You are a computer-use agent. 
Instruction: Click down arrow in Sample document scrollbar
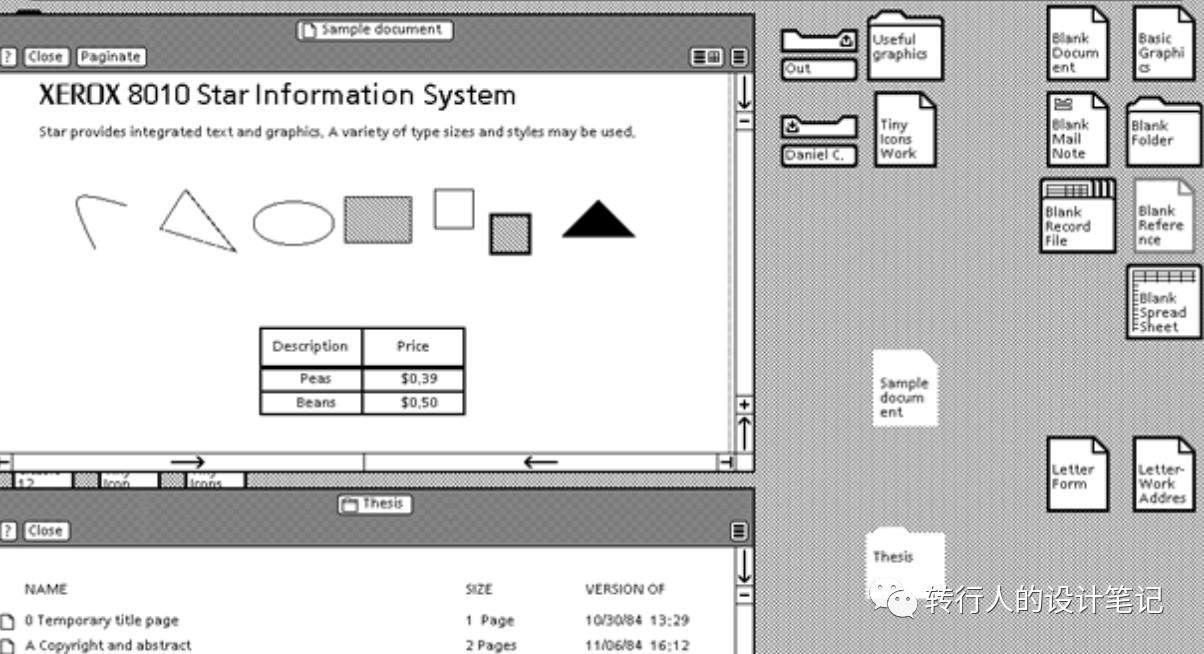pos(744,93)
